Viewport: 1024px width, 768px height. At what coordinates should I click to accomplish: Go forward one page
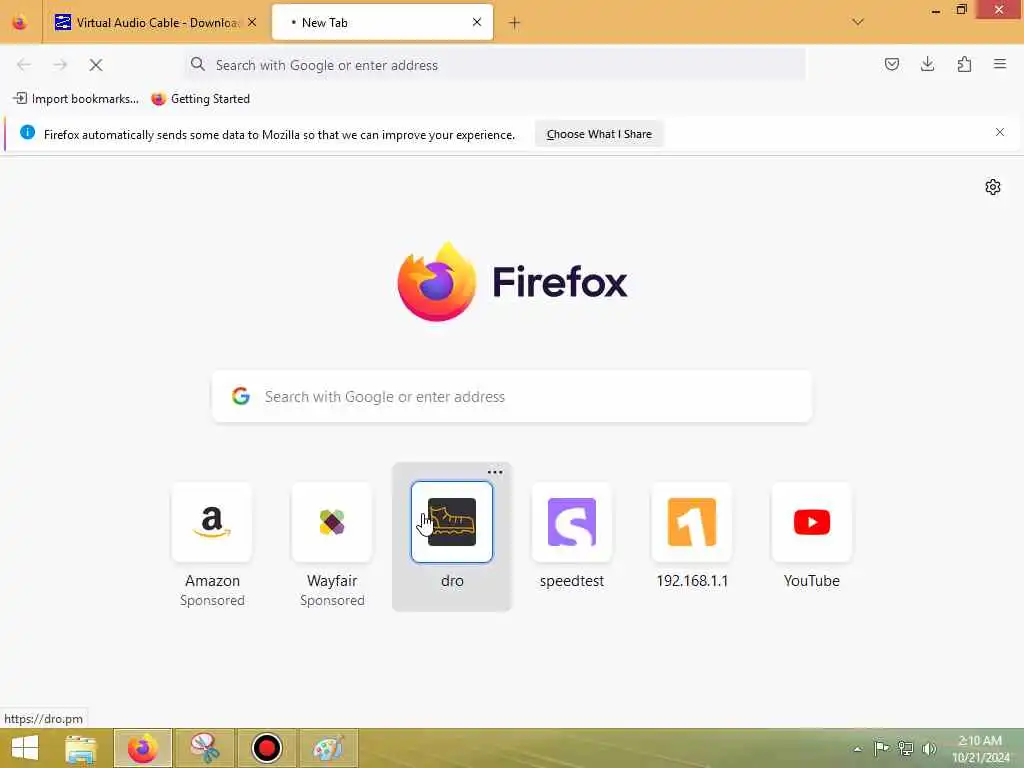click(x=60, y=65)
